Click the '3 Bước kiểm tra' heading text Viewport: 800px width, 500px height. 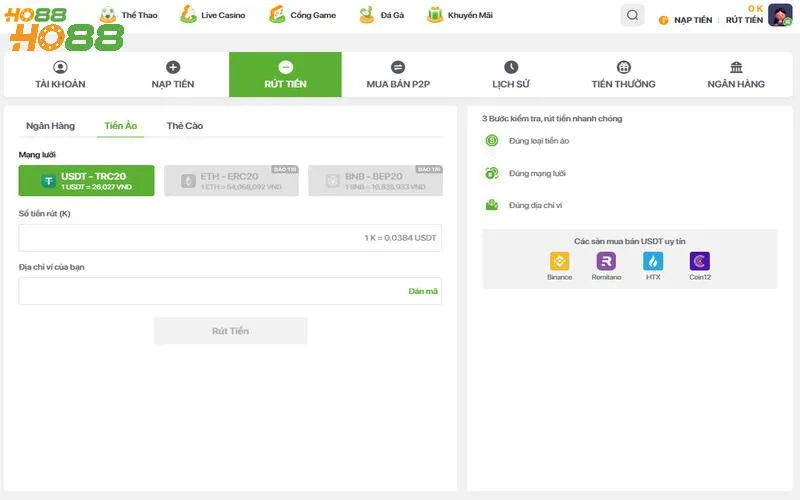(552, 118)
